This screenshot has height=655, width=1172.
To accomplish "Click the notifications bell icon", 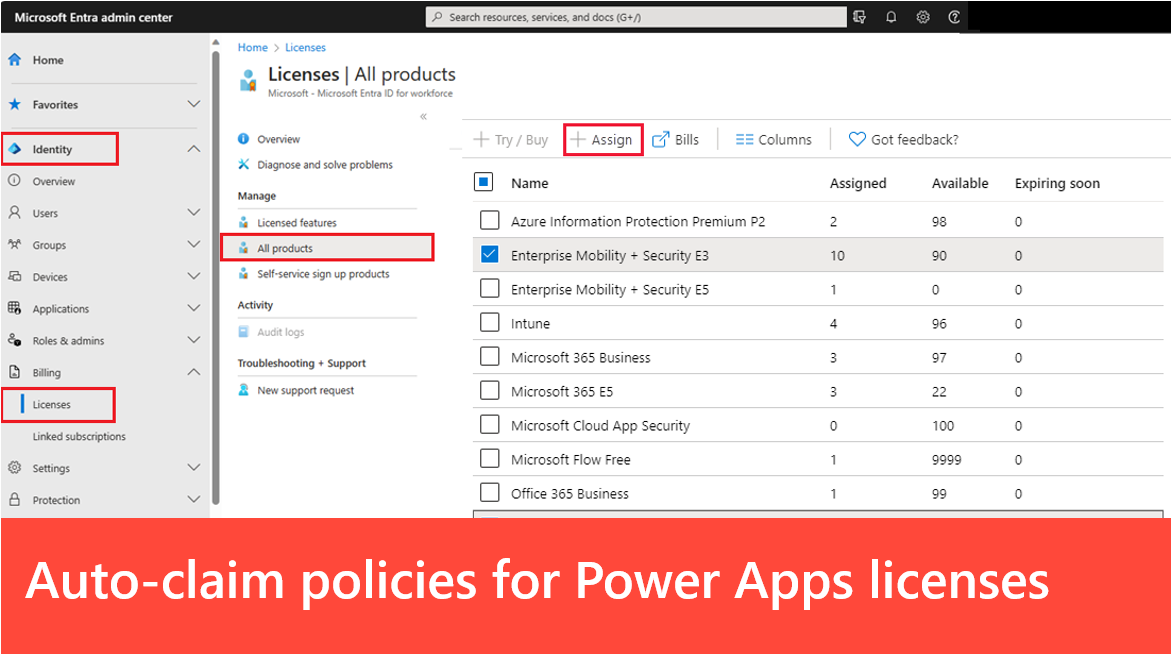I will (891, 17).
